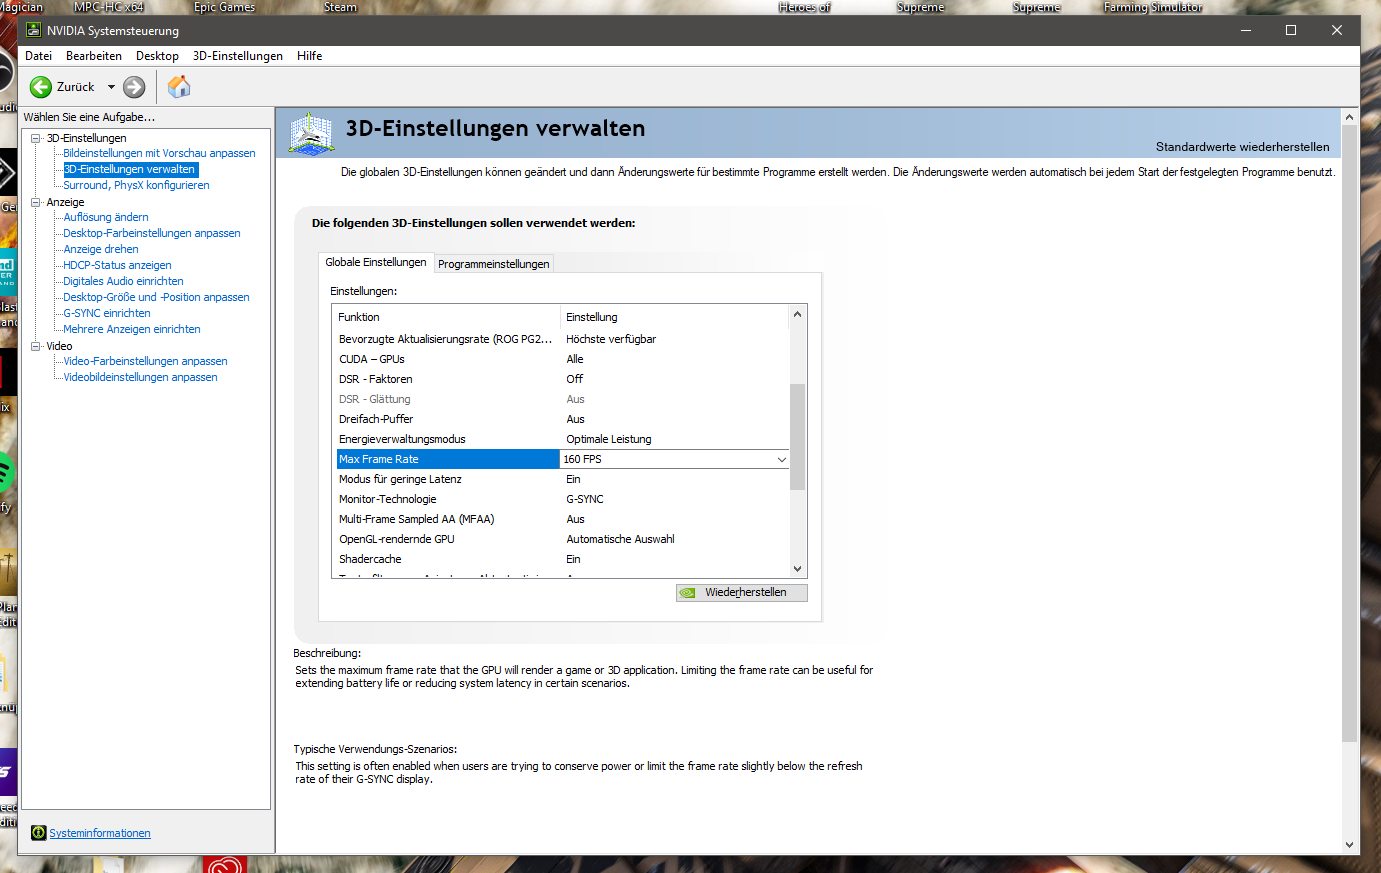Select the OpenGL-rendernde GPU row
The height and width of the screenshot is (873, 1381).
561,539
